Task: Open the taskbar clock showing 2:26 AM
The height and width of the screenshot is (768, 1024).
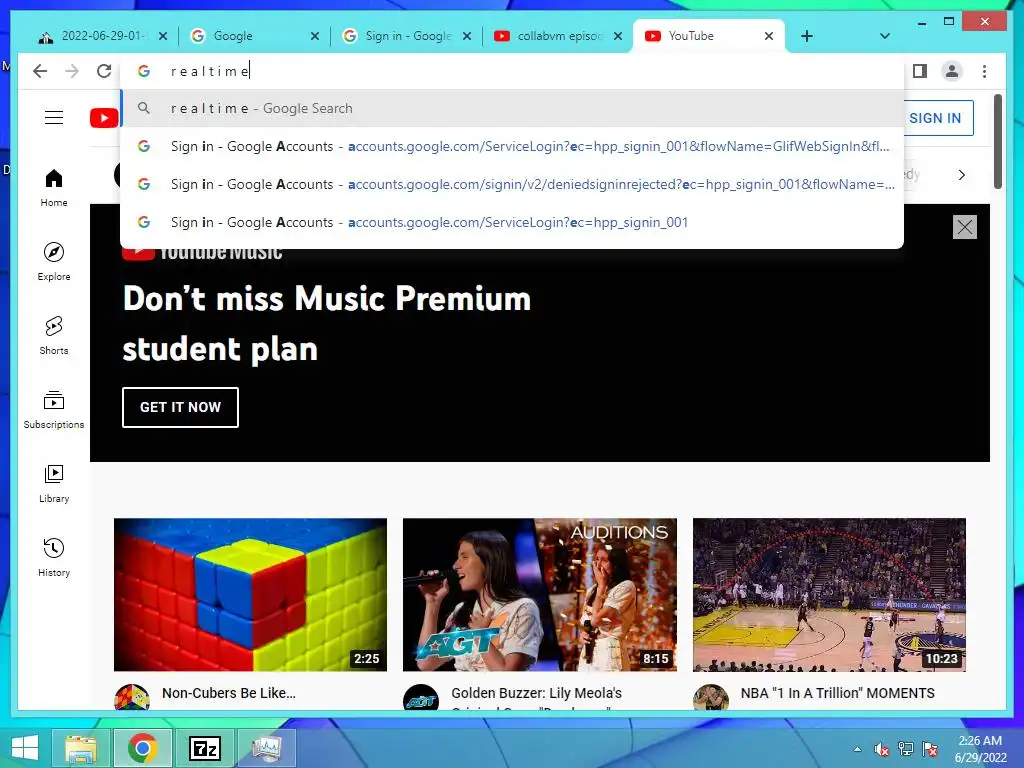Action: [x=980, y=749]
